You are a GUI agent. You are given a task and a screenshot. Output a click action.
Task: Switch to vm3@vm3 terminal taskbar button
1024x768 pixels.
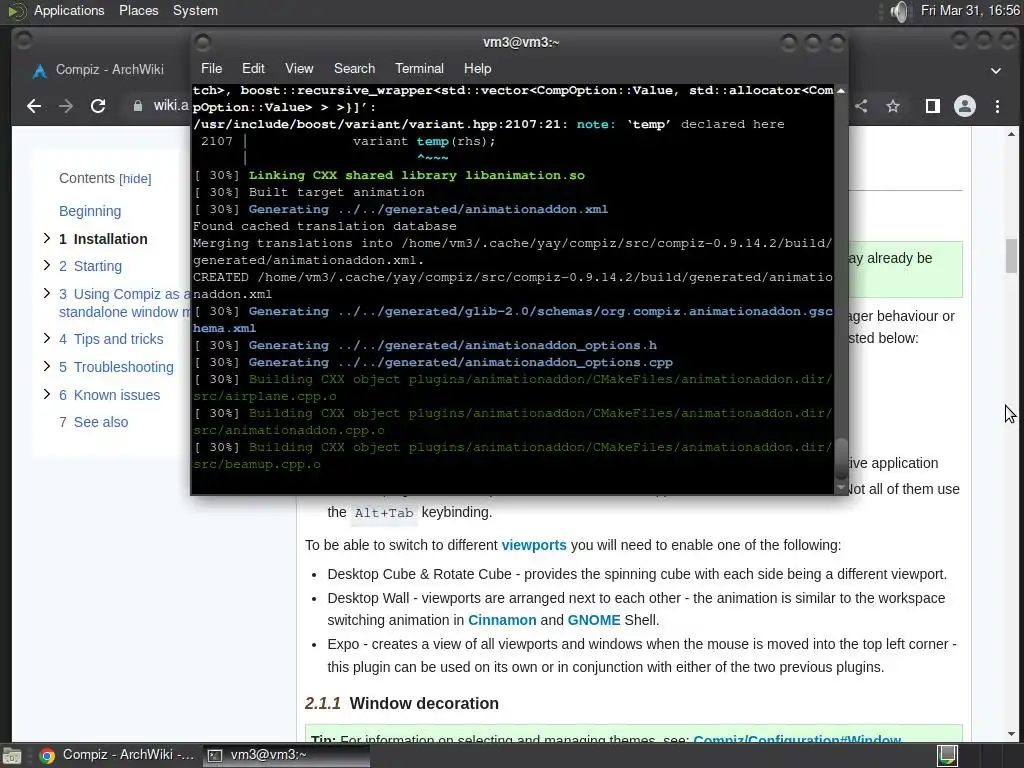286,755
